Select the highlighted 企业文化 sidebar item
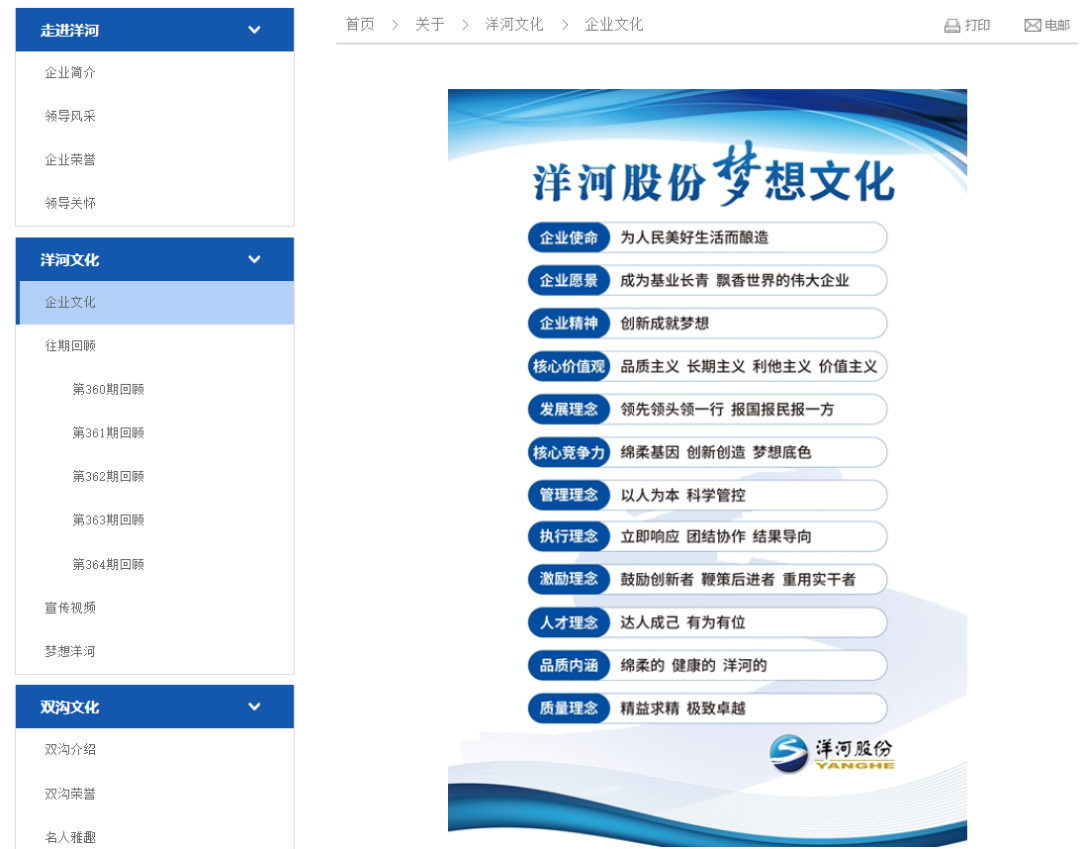The width and height of the screenshot is (1080, 849). (155, 302)
